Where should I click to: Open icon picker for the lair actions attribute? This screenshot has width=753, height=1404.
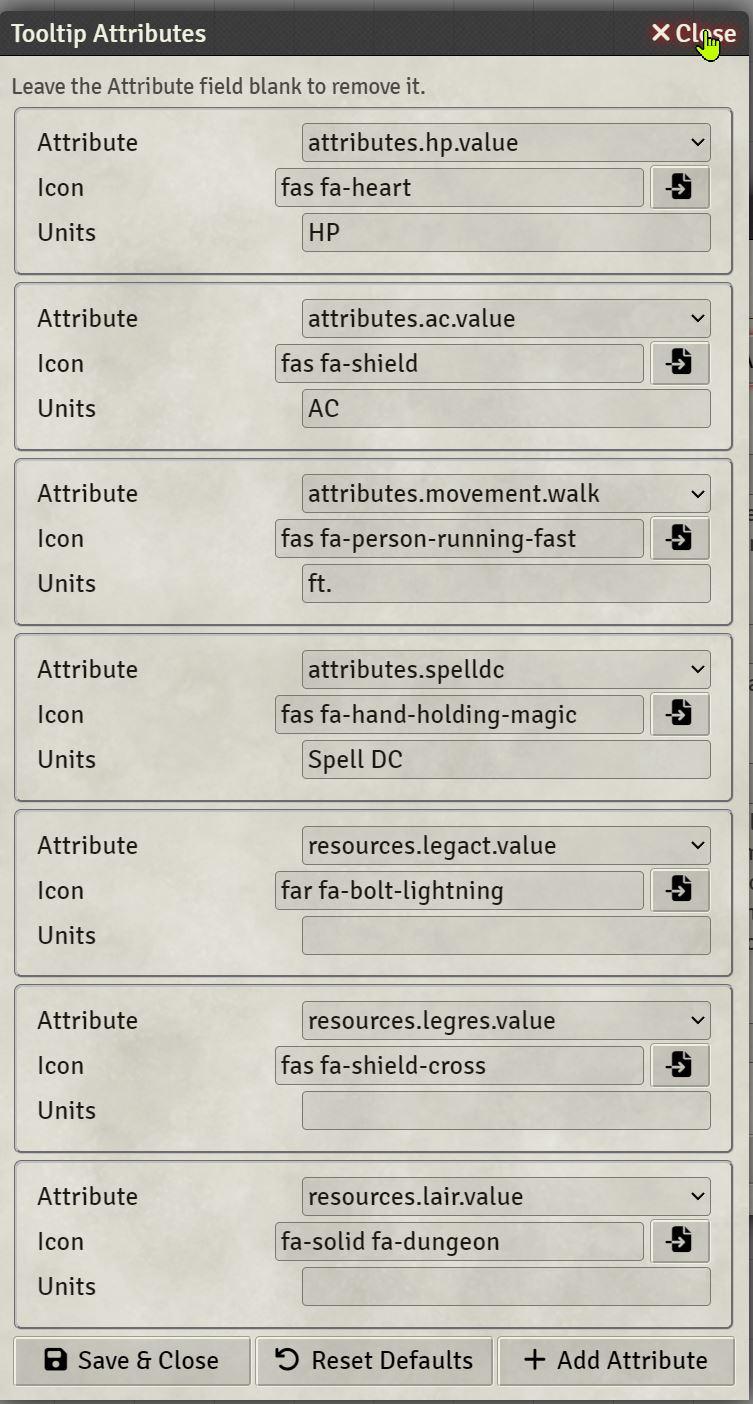click(x=680, y=1240)
